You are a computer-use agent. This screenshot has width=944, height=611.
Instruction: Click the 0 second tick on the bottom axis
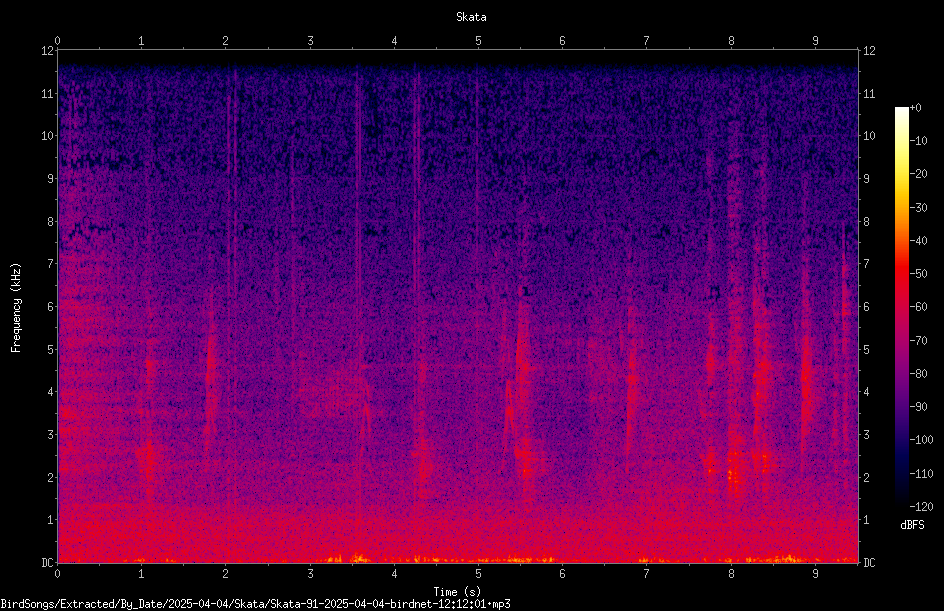coord(57,574)
